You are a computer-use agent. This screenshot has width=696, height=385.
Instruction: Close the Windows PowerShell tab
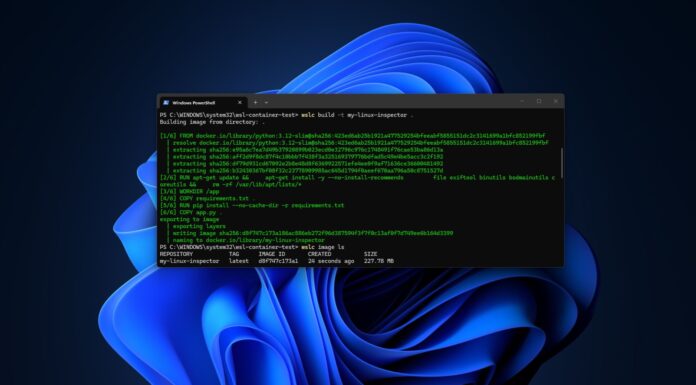click(x=240, y=103)
